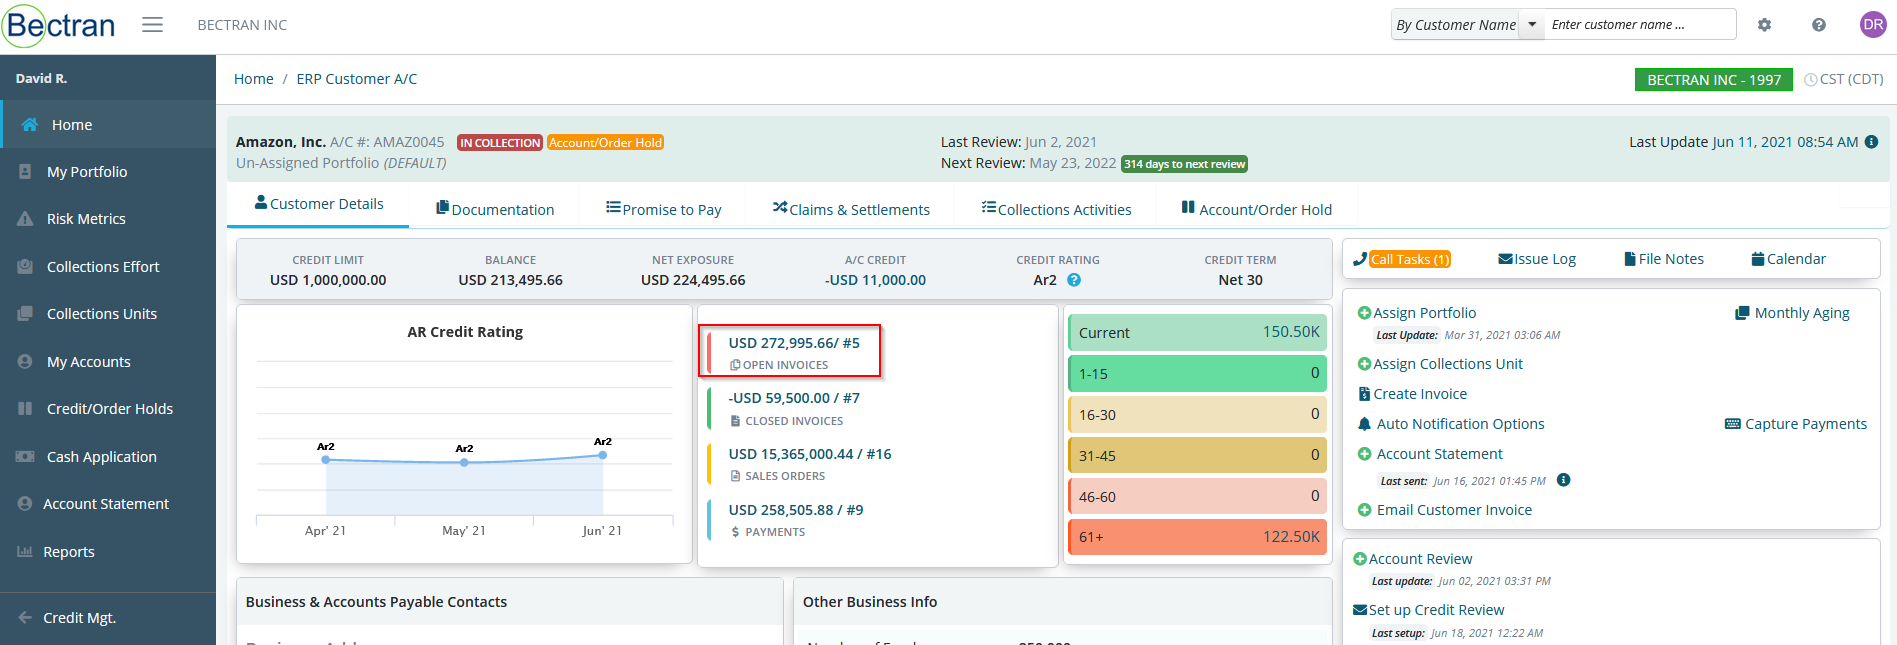Open Collections Units in sidebar
Screen dimensions: 1897x645
[108, 314]
